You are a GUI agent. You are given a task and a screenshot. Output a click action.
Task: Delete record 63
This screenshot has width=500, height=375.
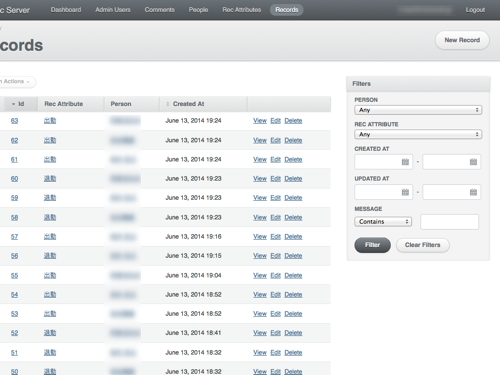tap(293, 121)
